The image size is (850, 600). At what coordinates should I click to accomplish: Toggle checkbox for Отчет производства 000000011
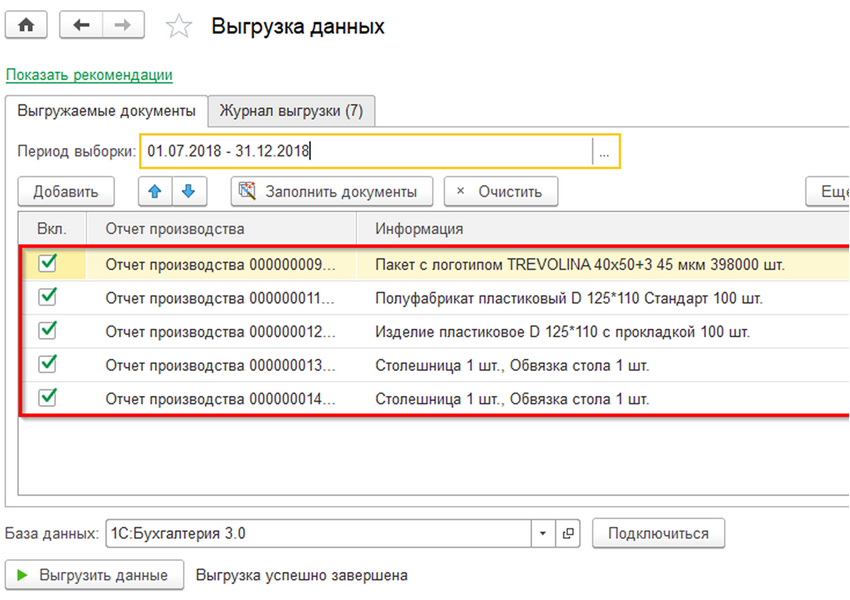(47, 297)
